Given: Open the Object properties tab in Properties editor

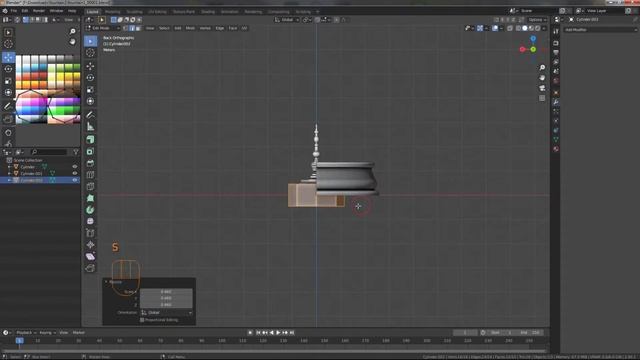Looking at the screenshot, I should coord(556,93).
